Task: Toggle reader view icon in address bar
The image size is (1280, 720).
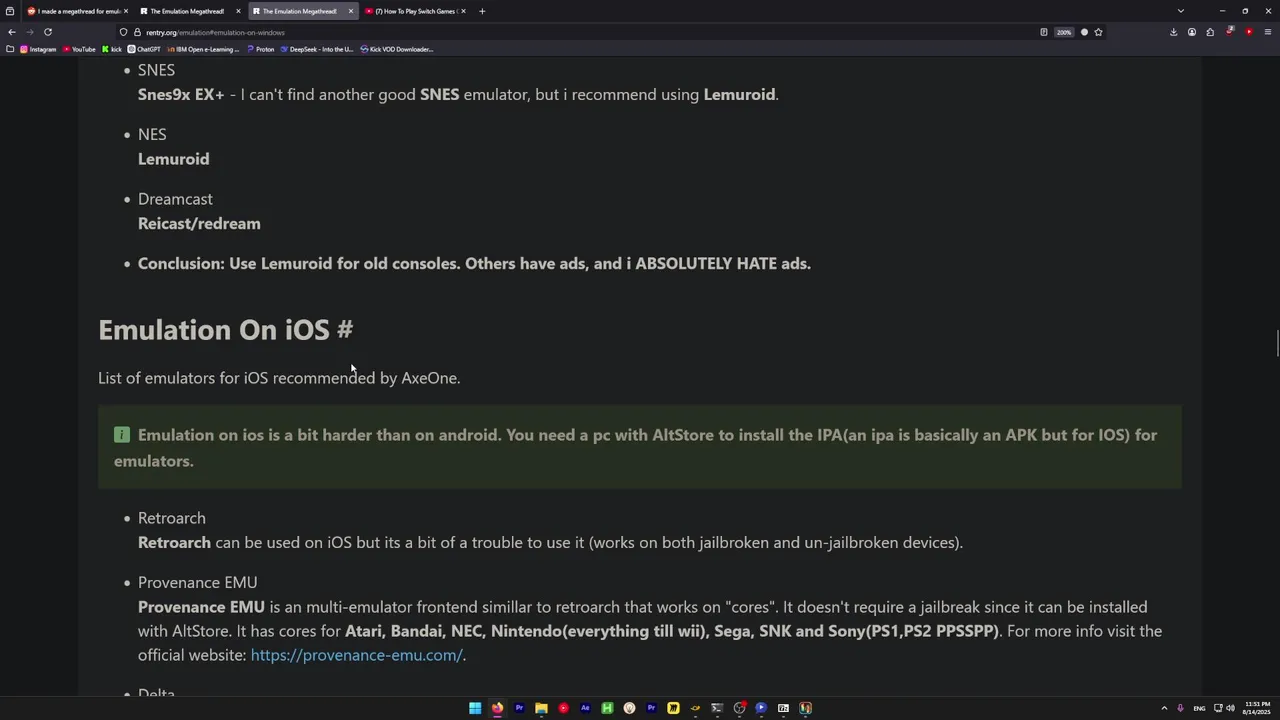Action: [1043, 32]
